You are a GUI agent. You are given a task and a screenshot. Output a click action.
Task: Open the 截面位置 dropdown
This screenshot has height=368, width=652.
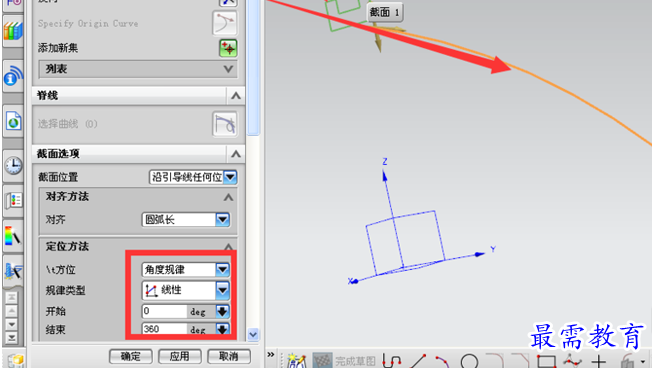230,177
